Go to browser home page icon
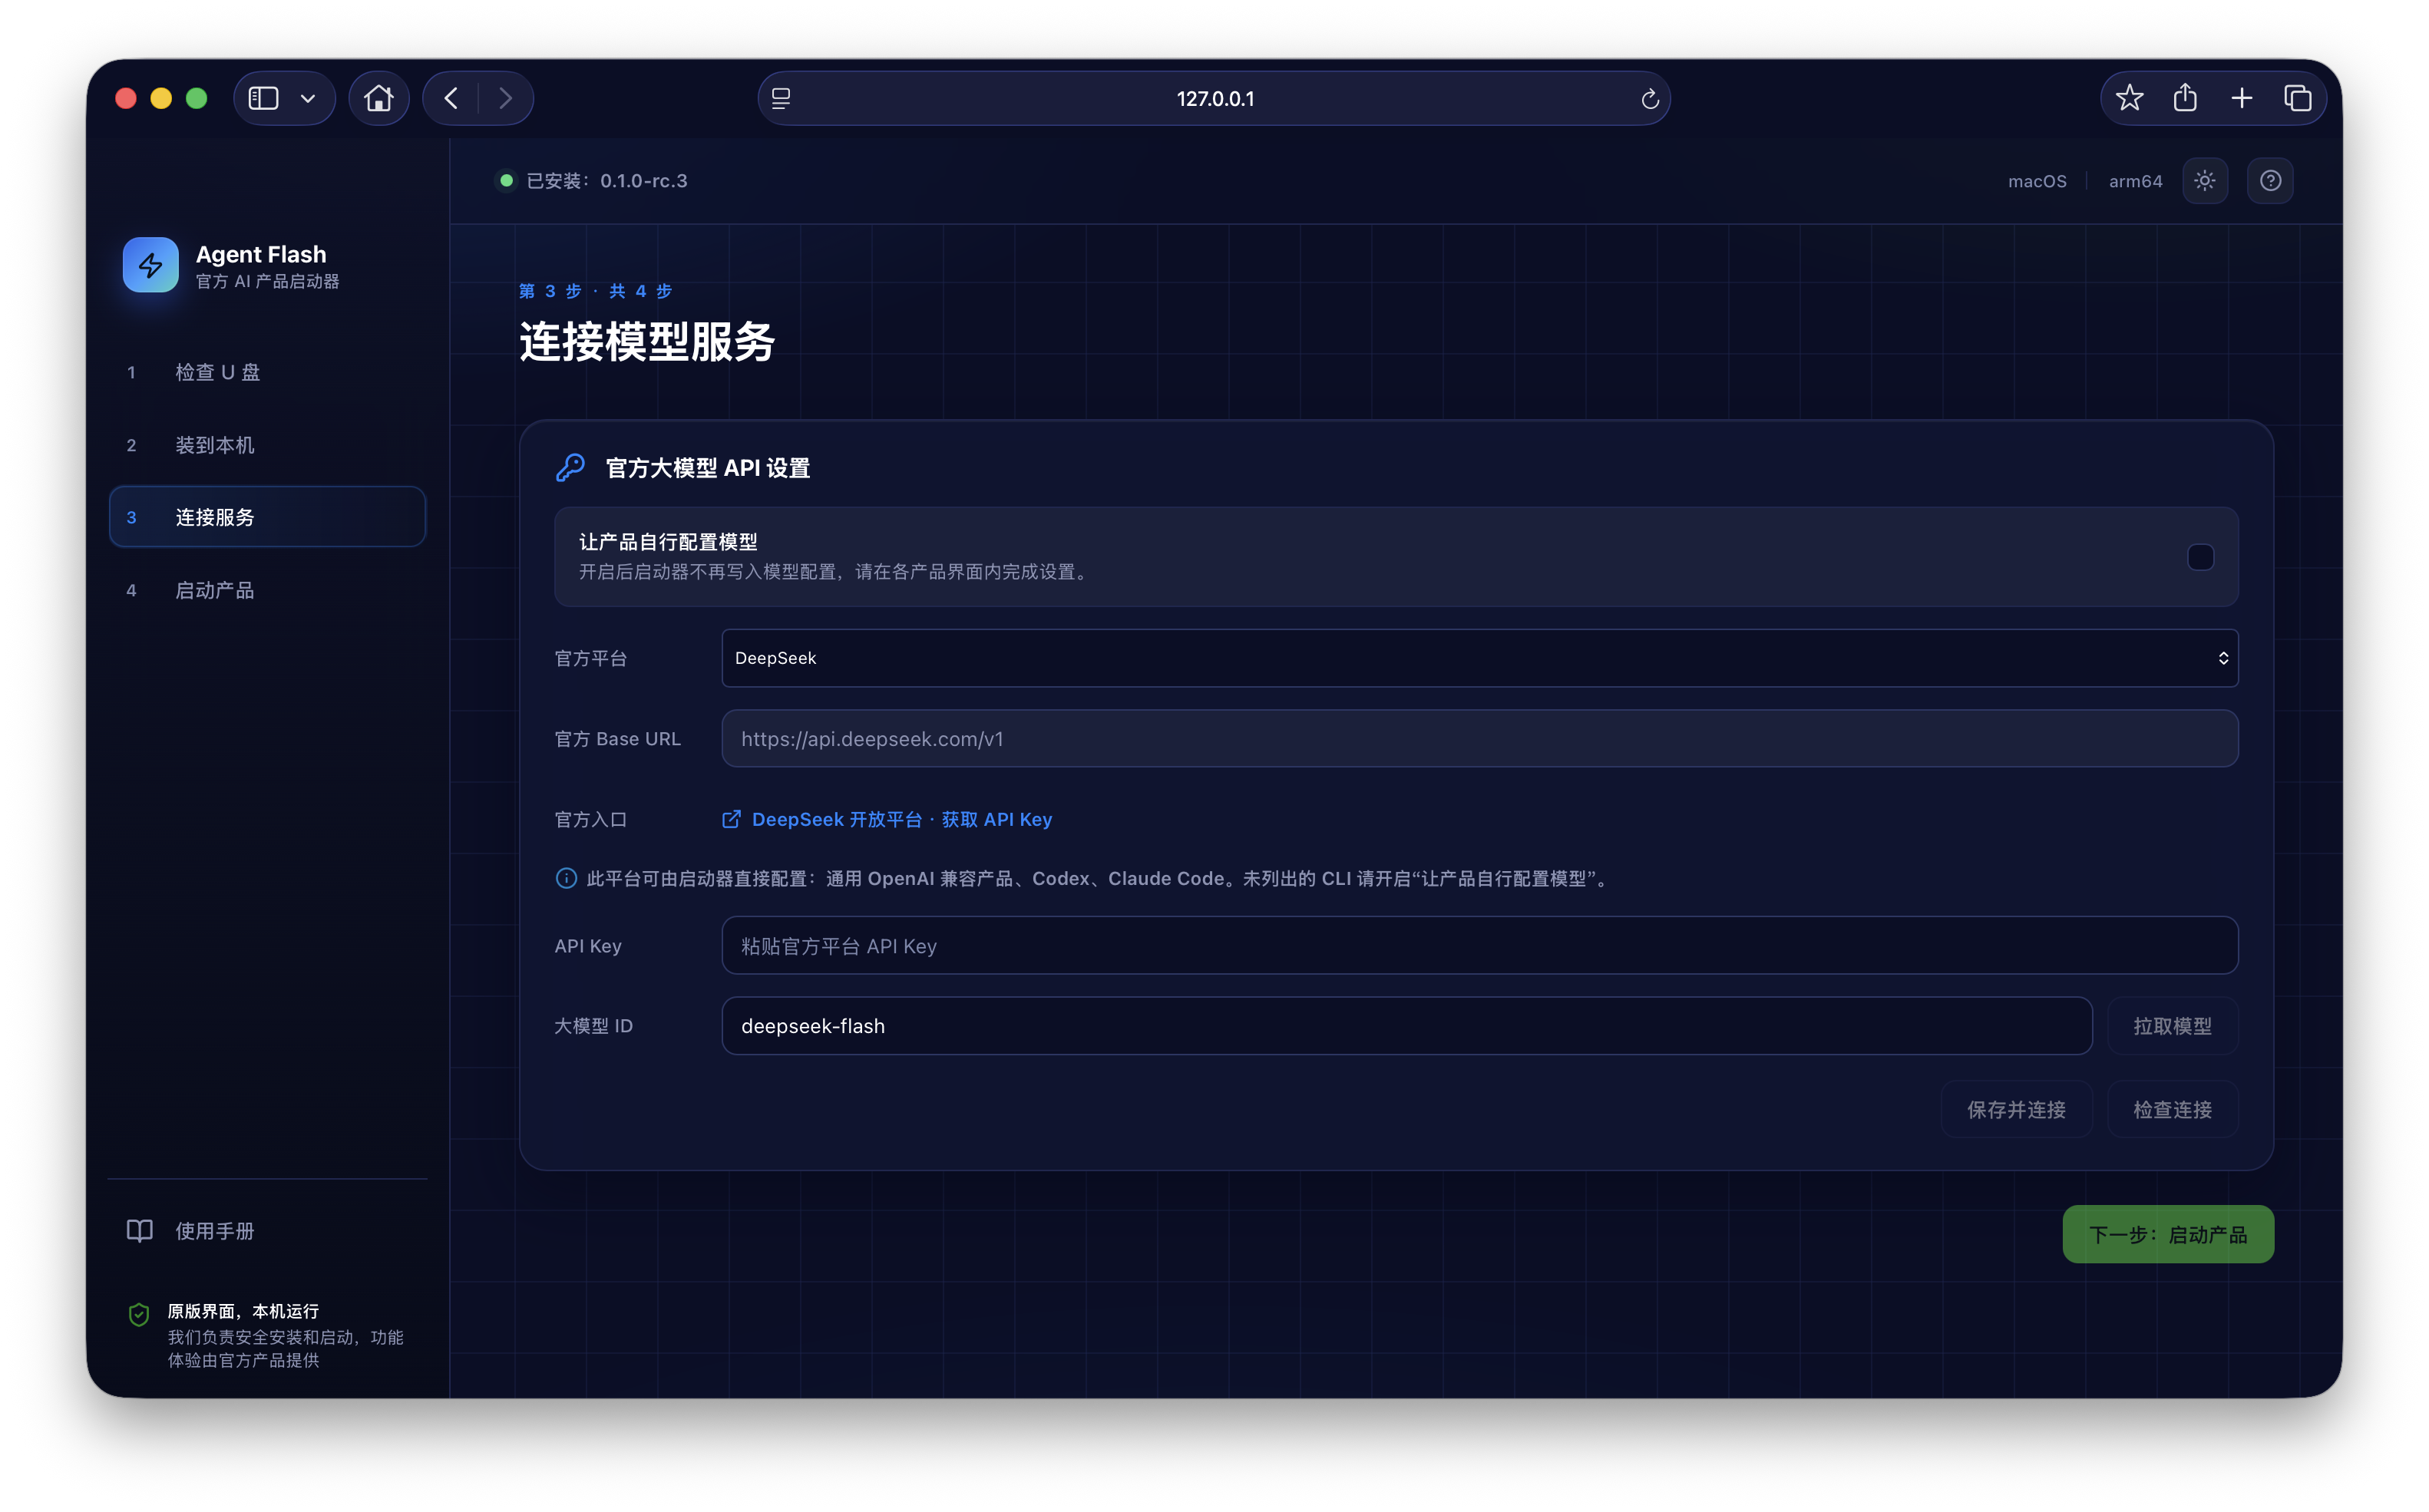Viewport: 2429px width, 1512px height. point(379,98)
